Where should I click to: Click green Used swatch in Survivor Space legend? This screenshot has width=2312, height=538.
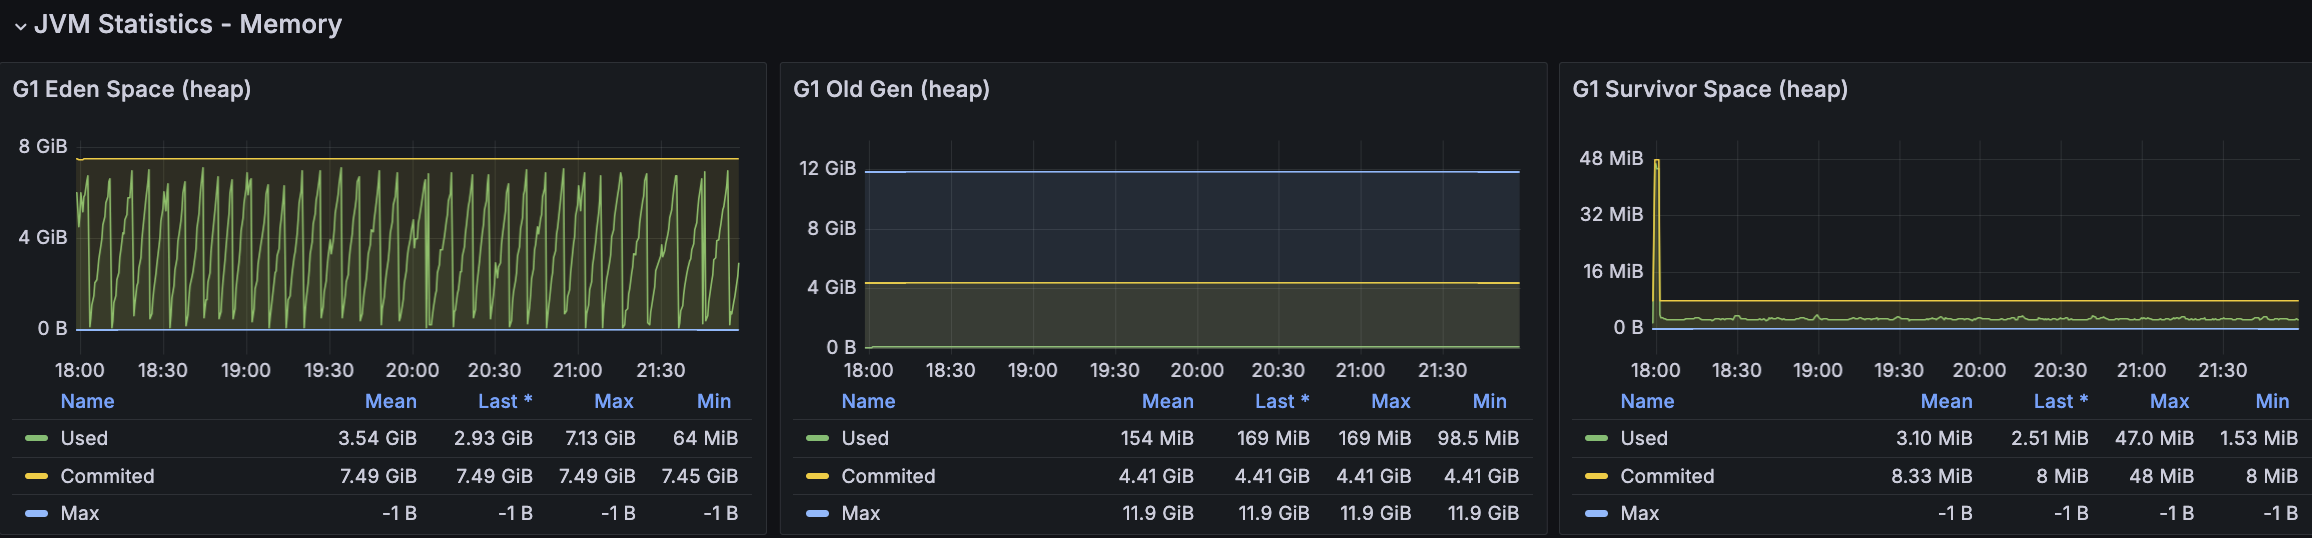pos(1596,438)
